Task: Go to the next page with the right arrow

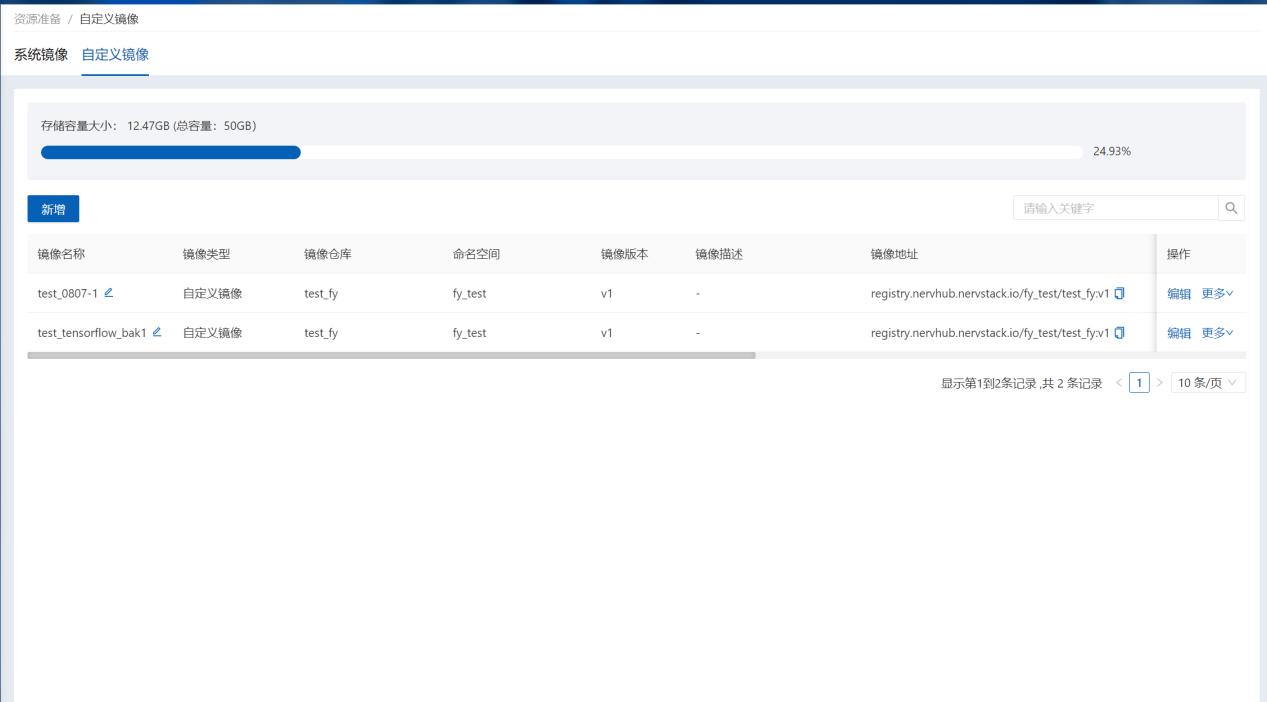Action: pyautogui.click(x=1160, y=384)
